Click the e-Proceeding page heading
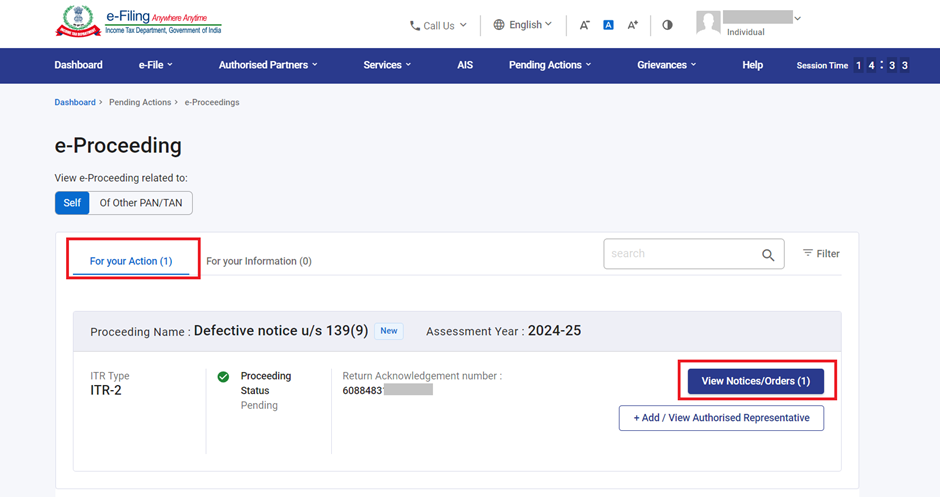 tap(118, 146)
